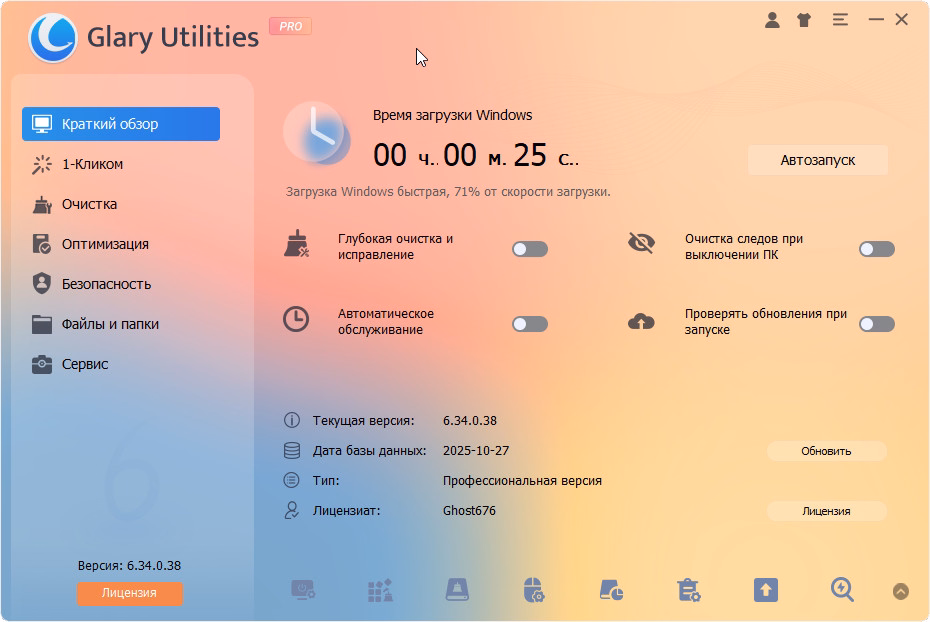The height and width of the screenshot is (622, 930).
Task: Open the user account menu icon
Action: coord(772,20)
